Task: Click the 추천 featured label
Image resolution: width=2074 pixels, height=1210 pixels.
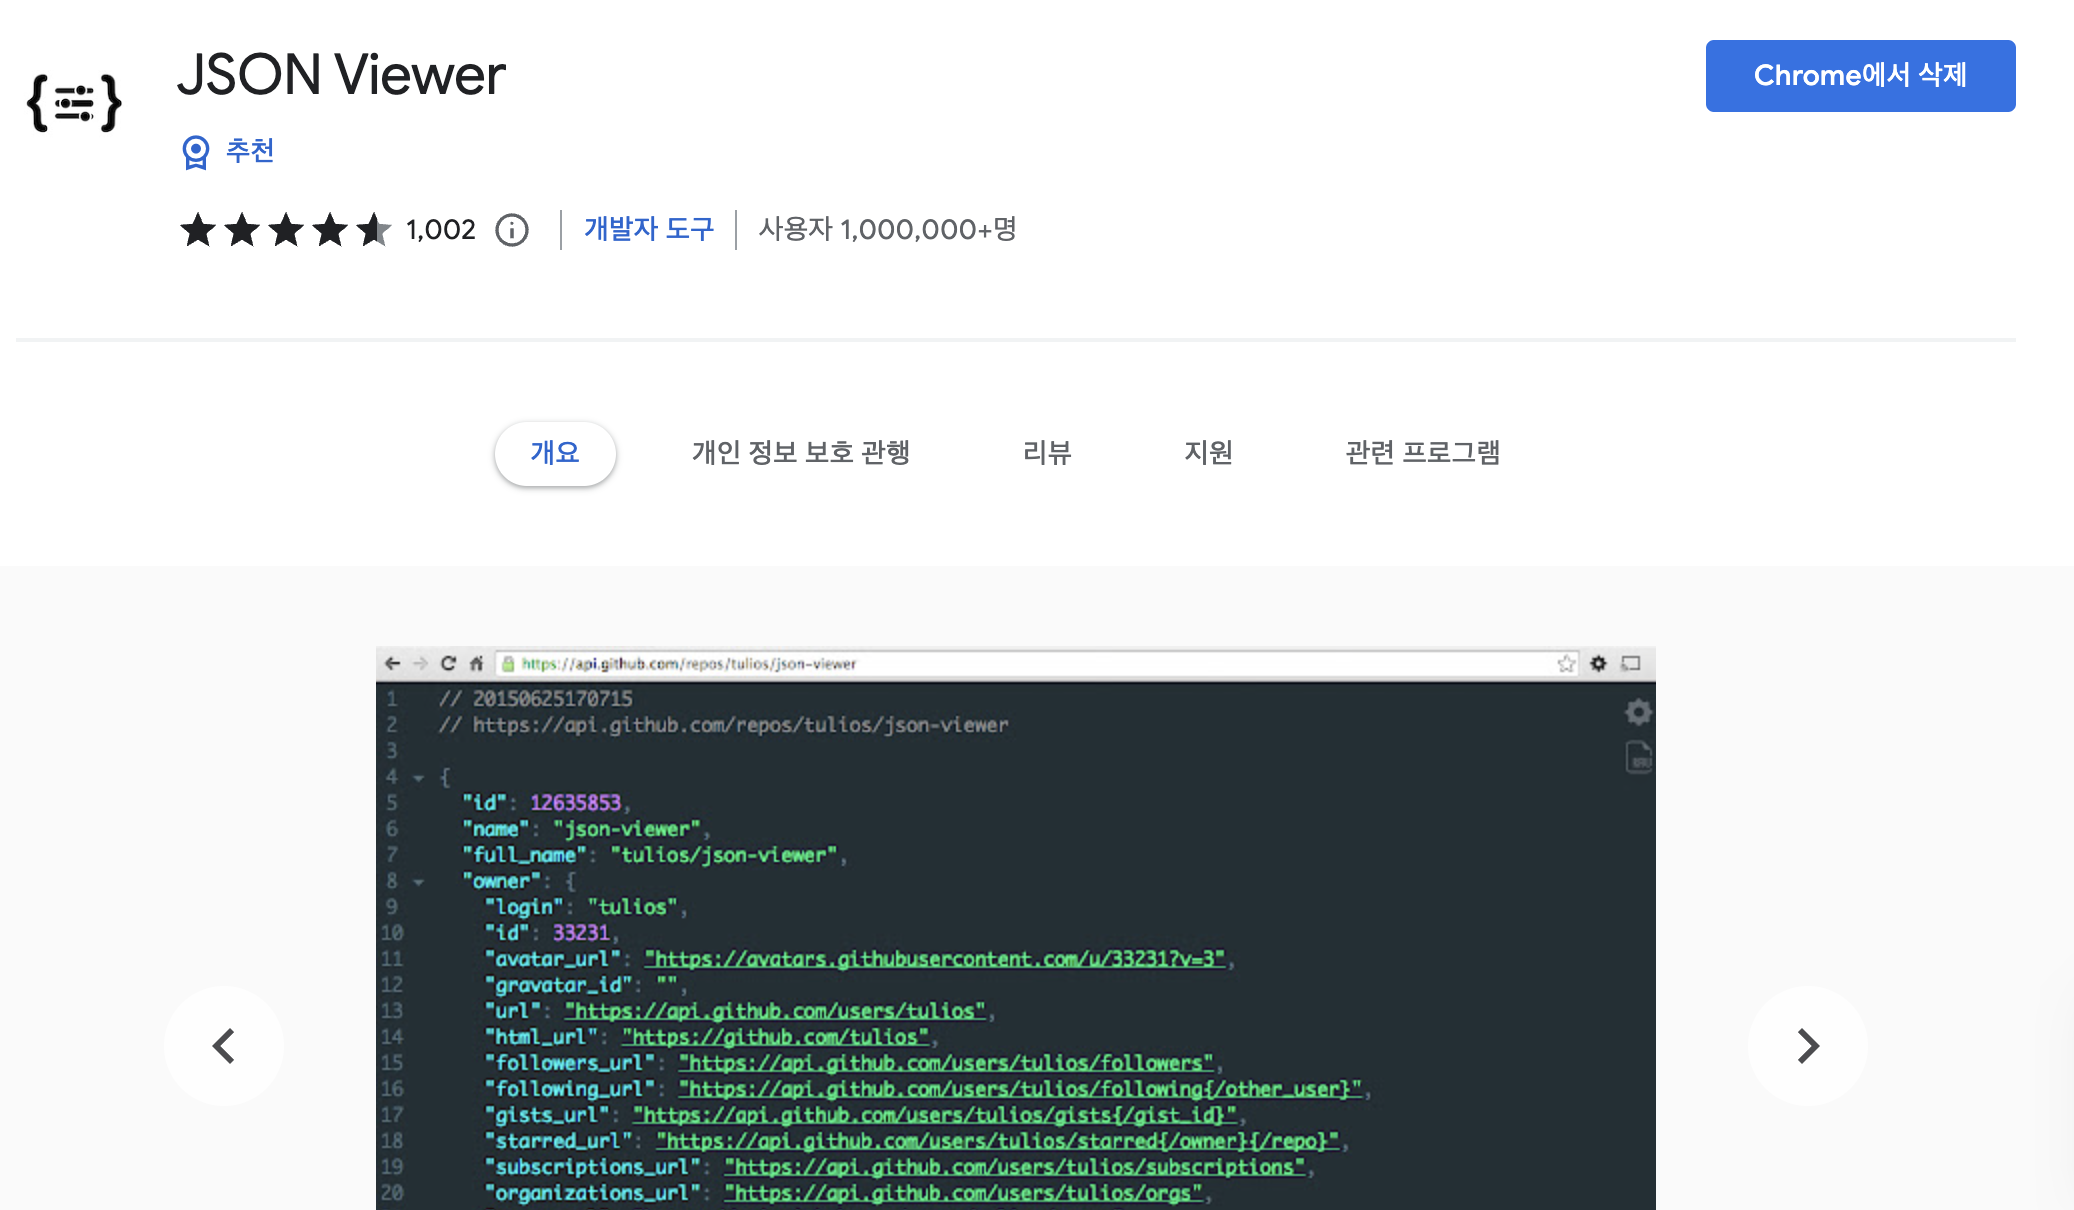Action: click(x=250, y=151)
